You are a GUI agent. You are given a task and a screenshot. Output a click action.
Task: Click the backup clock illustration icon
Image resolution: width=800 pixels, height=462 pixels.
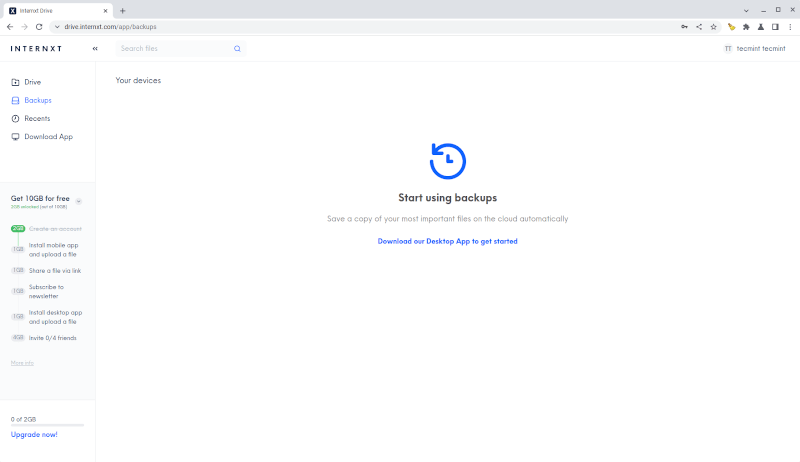coord(447,161)
